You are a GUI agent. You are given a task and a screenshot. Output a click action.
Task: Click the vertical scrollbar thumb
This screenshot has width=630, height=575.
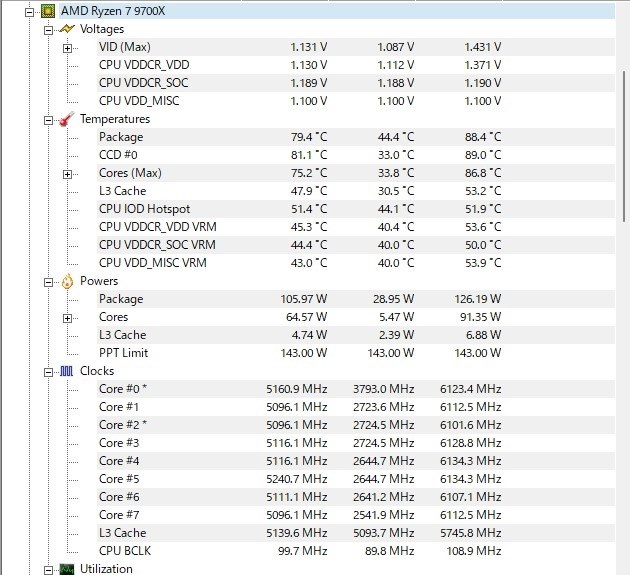[624, 146]
